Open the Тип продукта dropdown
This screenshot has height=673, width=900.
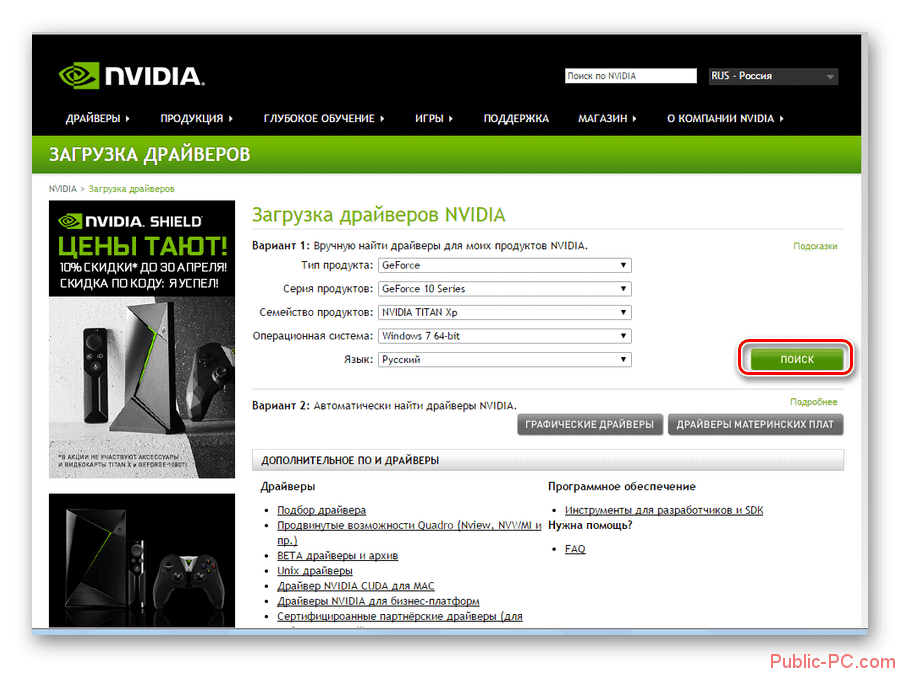point(504,265)
